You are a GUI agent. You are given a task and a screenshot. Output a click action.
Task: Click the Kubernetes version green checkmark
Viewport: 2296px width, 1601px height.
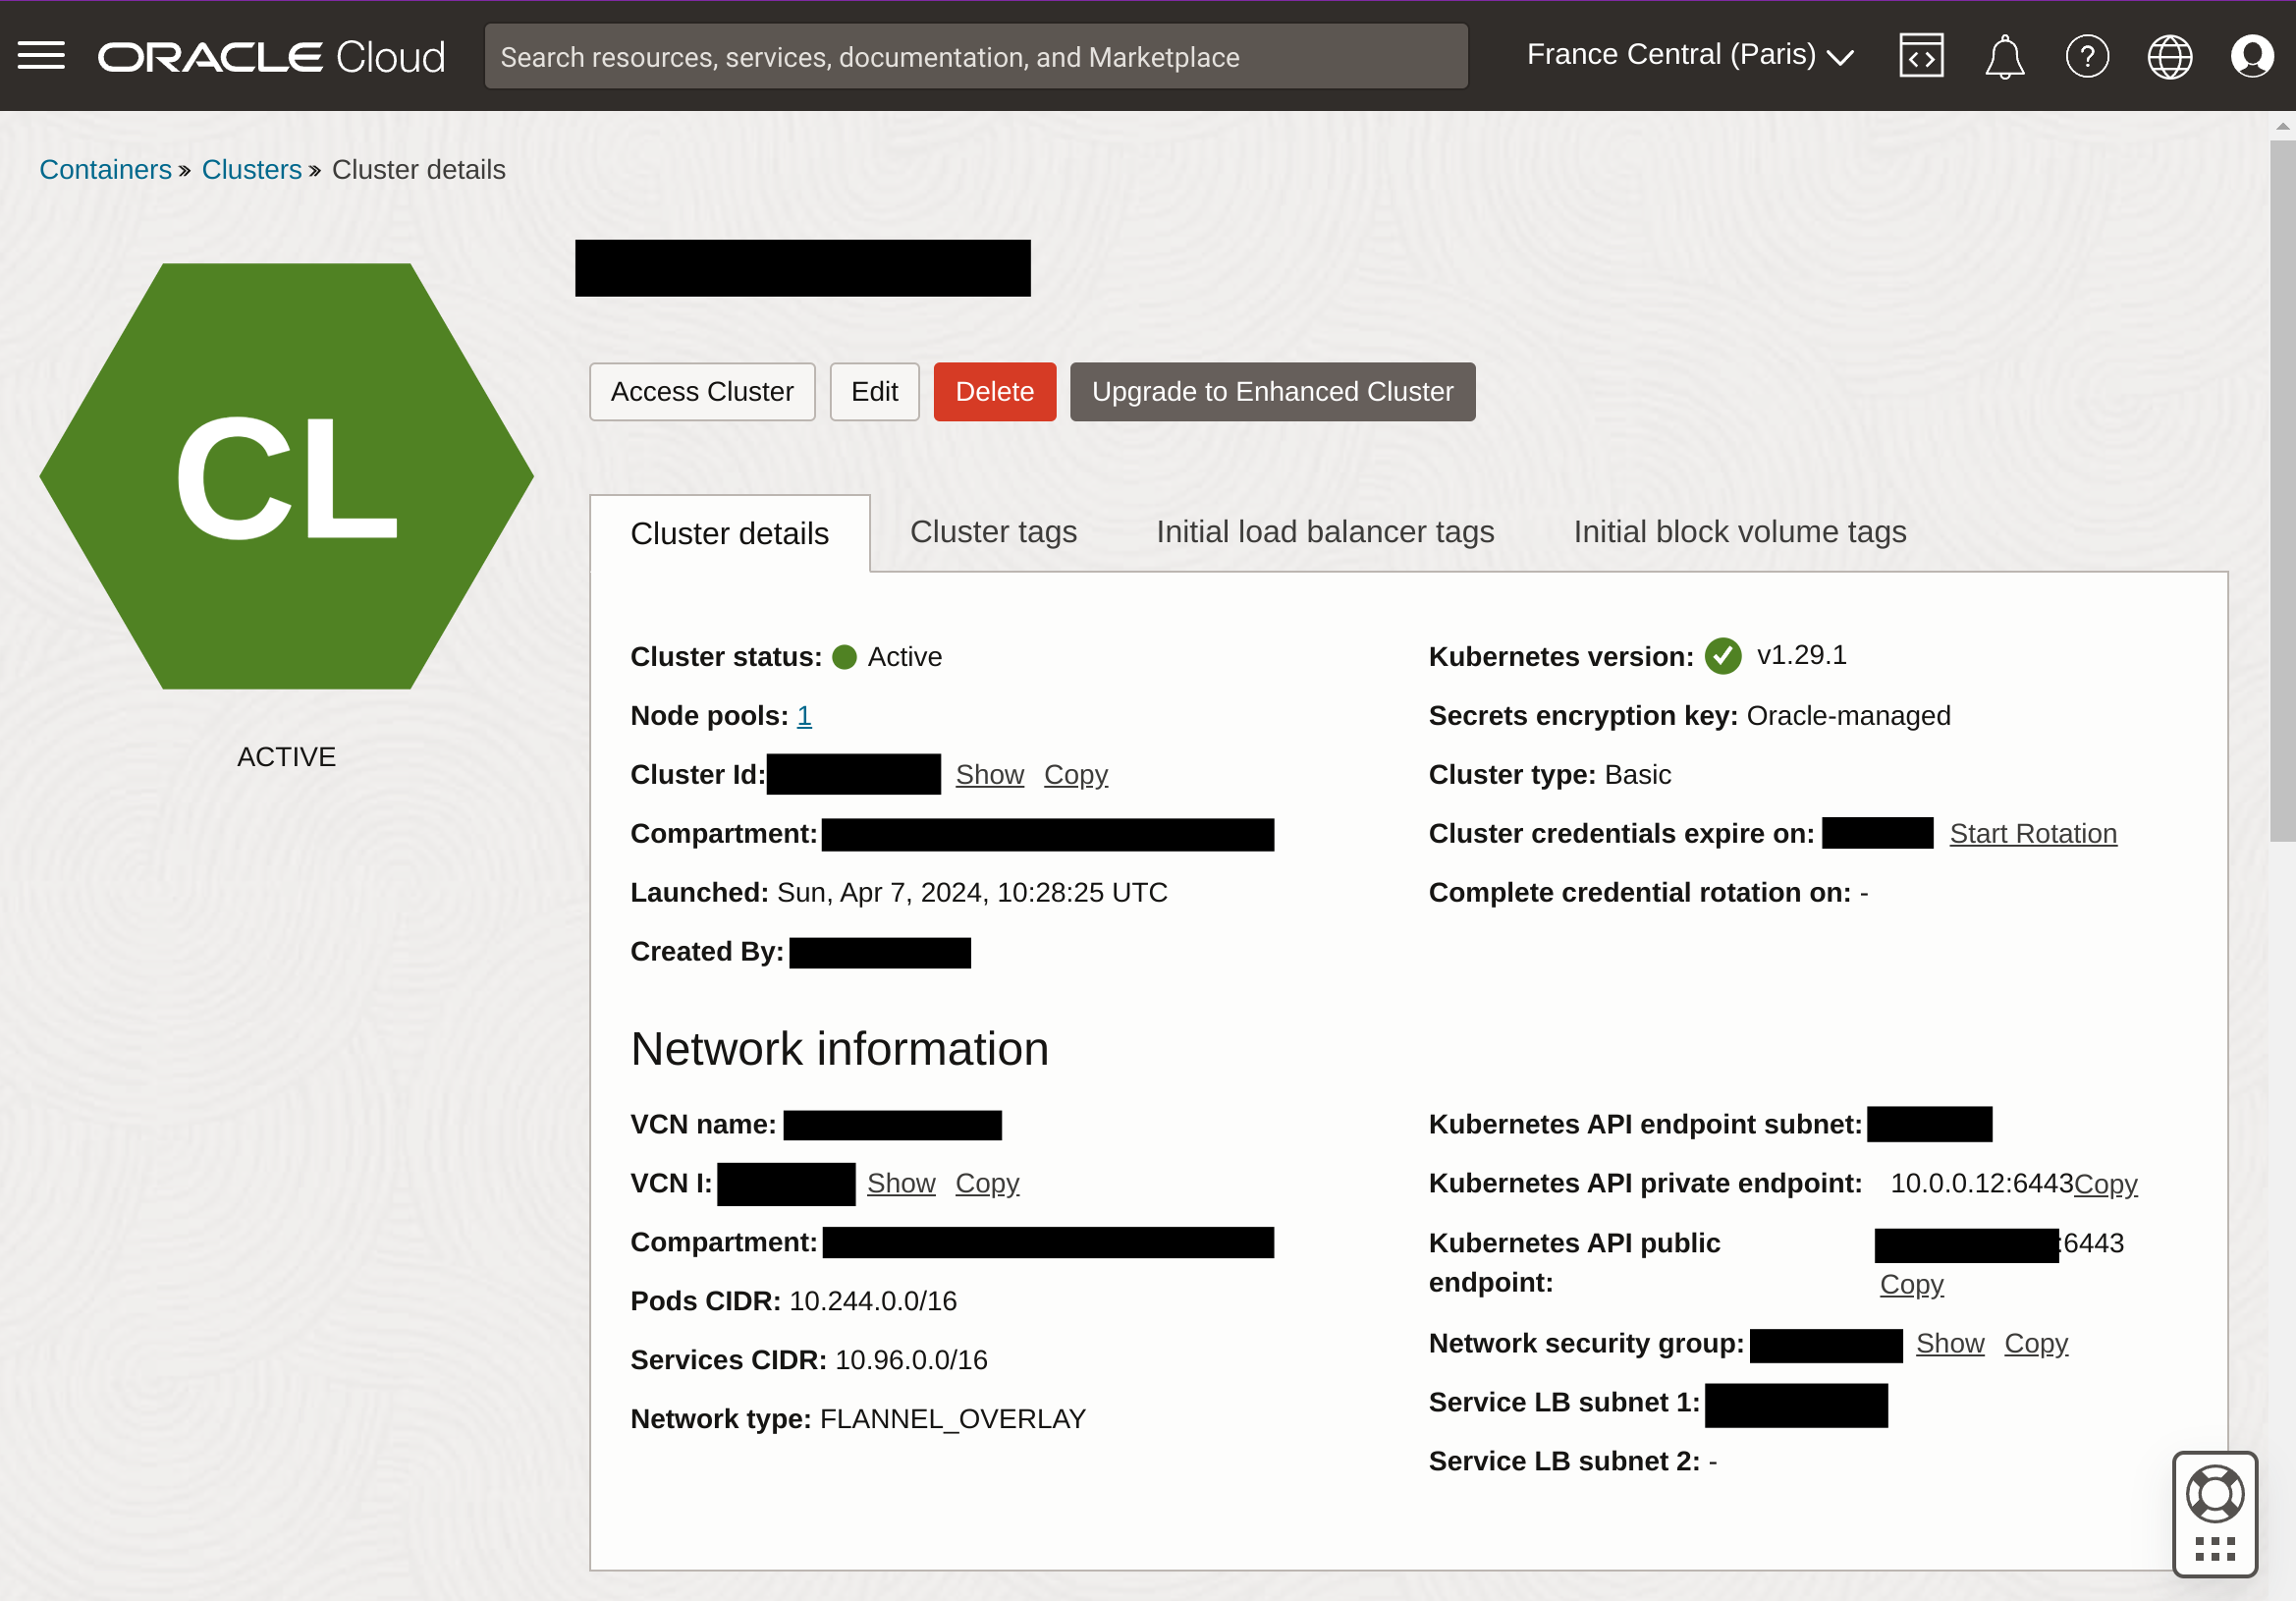pyautogui.click(x=1722, y=656)
